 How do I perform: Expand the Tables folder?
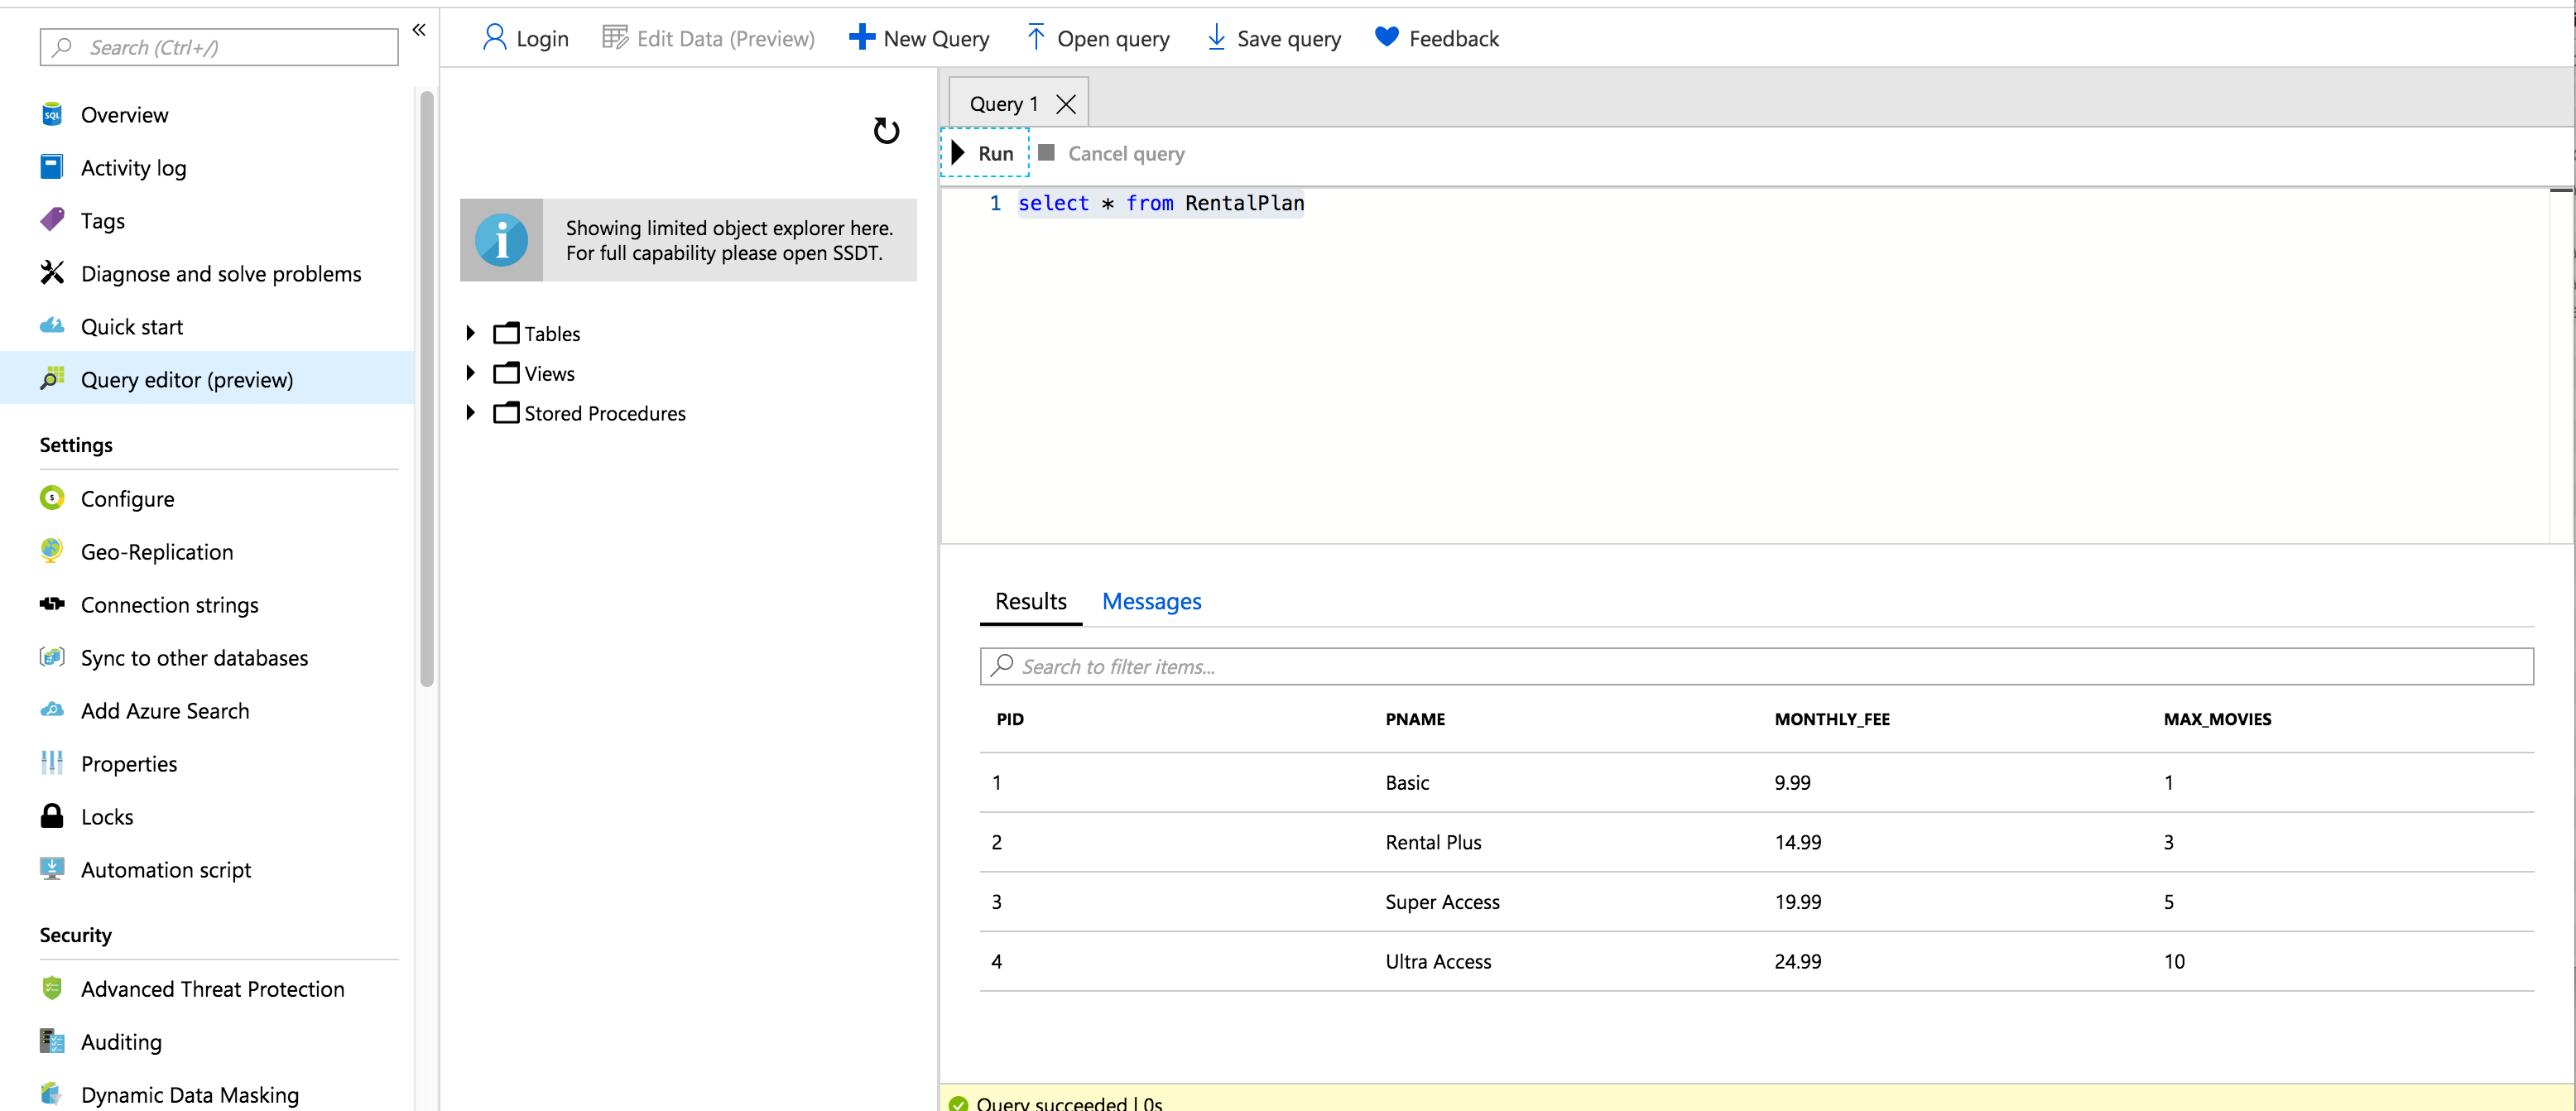click(x=470, y=333)
